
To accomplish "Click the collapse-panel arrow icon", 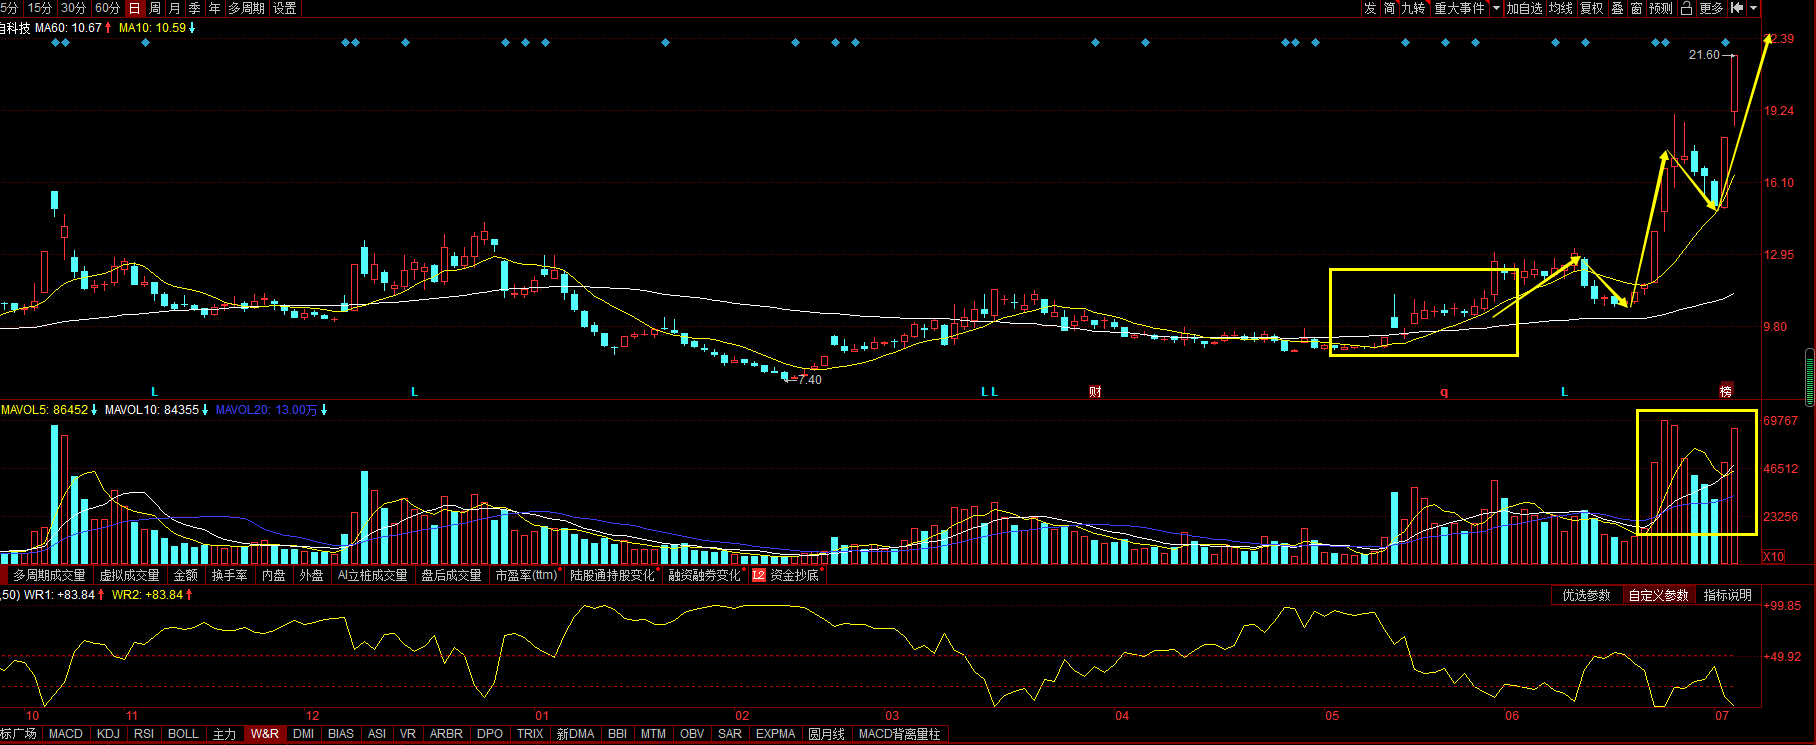I will [1737, 8].
